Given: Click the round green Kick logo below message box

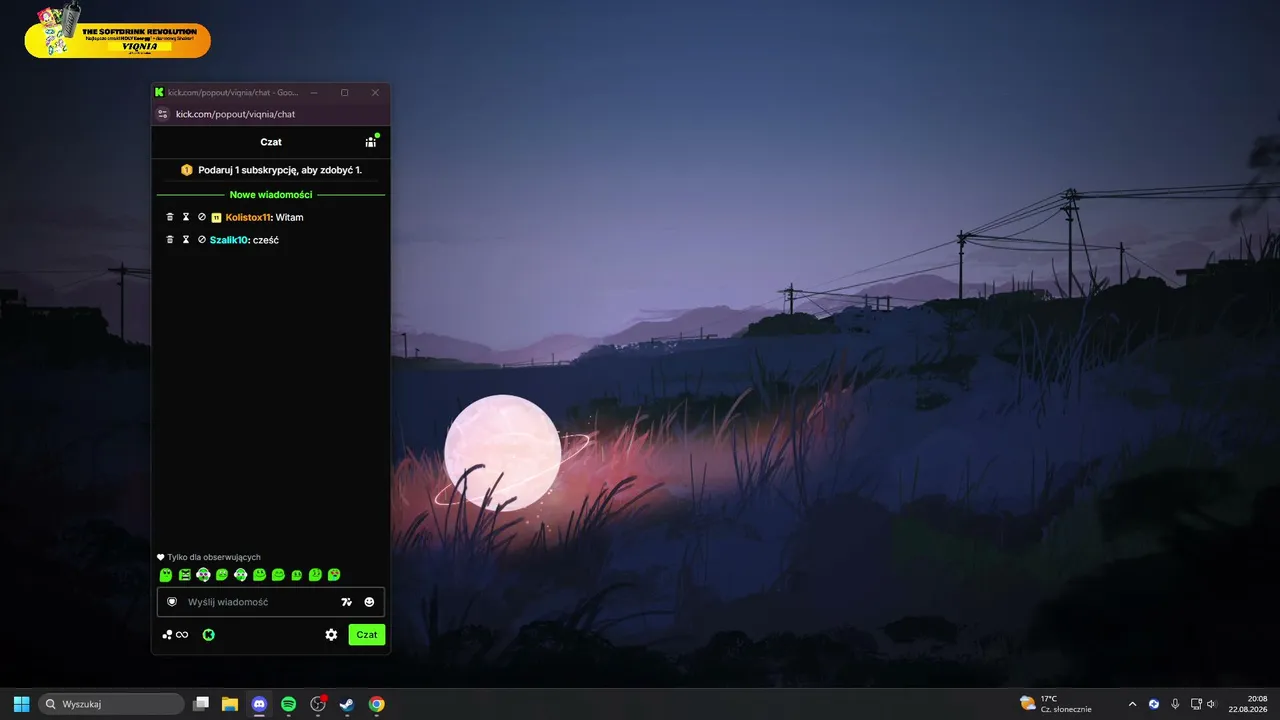Looking at the screenshot, I should click(x=209, y=634).
